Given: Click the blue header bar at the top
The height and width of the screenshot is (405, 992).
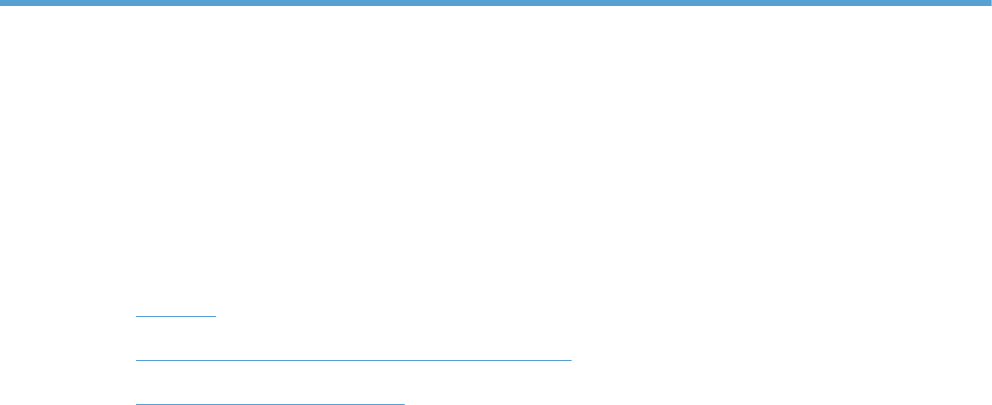Looking at the screenshot, I should tap(496, 3).
